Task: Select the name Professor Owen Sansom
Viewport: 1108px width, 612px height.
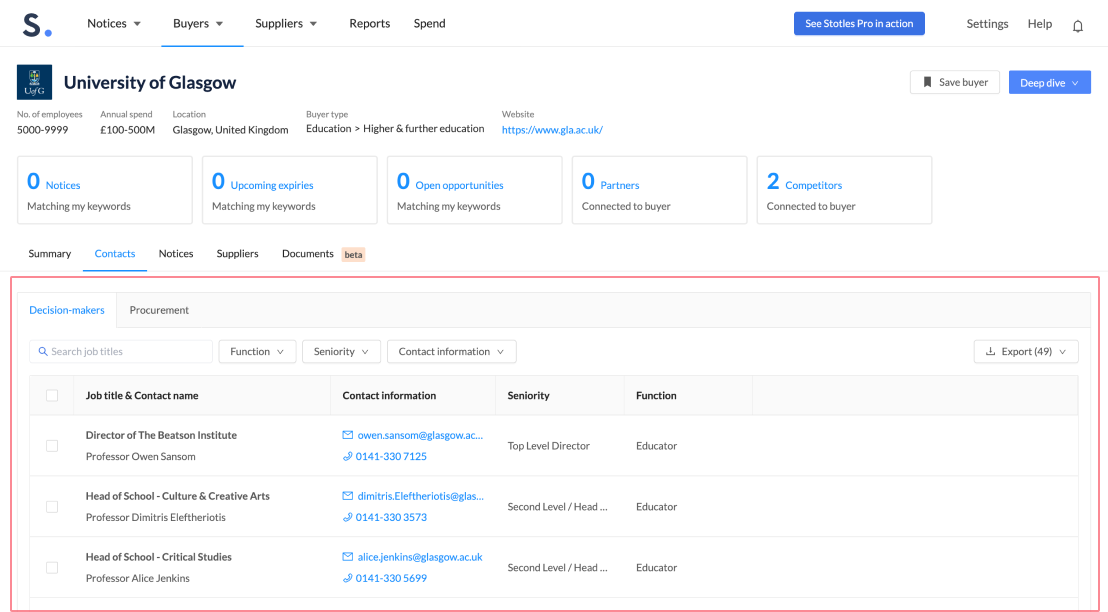Action: tap(141, 457)
